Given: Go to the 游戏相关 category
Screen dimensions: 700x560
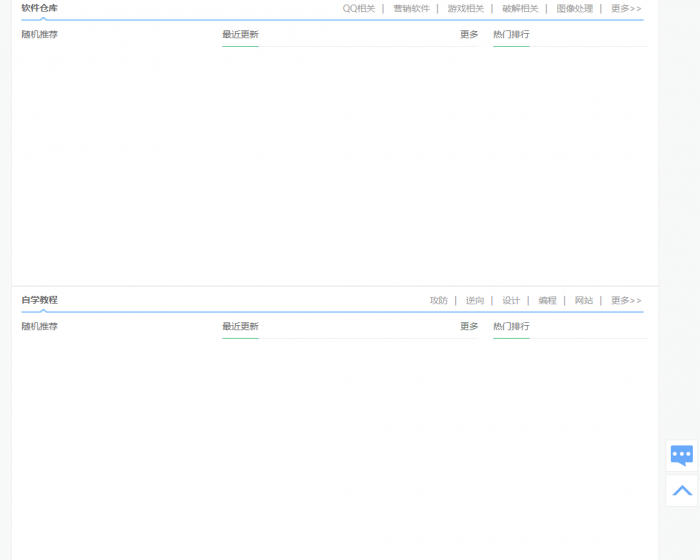Looking at the screenshot, I should [x=465, y=9].
